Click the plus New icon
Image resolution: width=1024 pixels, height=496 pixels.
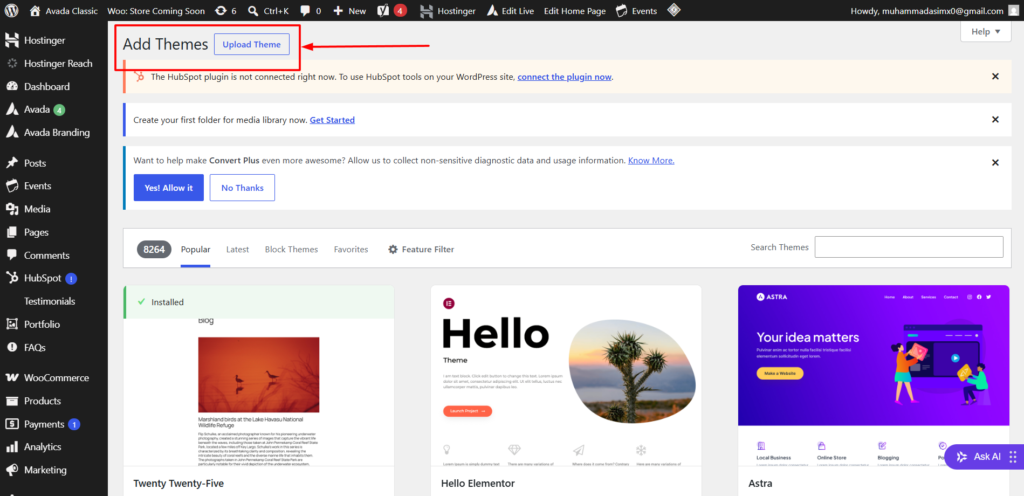click(x=338, y=10)
